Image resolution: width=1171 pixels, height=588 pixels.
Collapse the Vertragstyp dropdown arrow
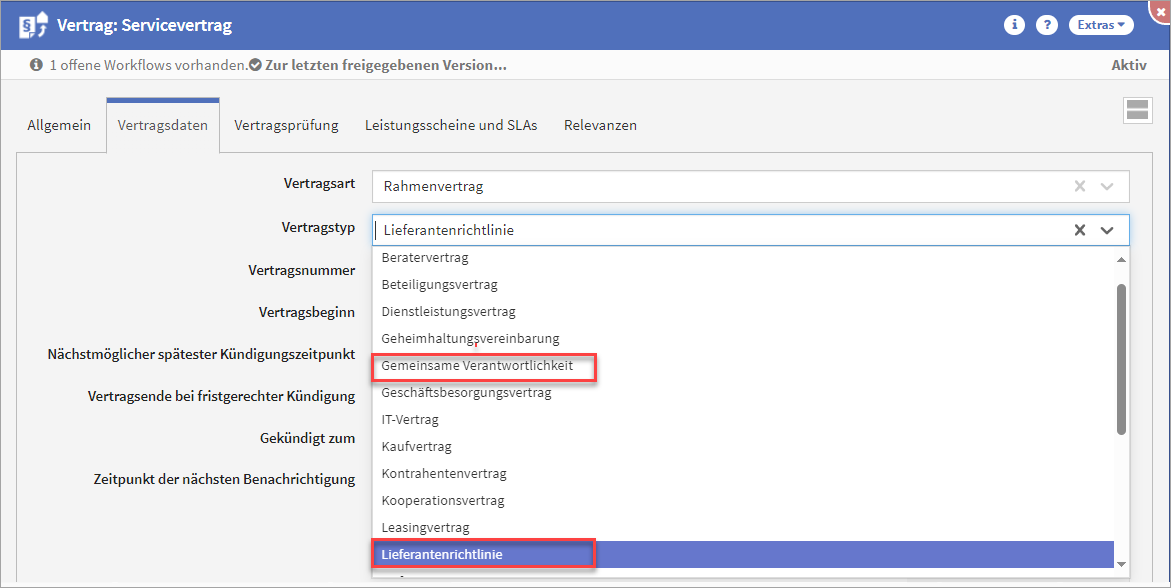click(x=1107, y=230)
